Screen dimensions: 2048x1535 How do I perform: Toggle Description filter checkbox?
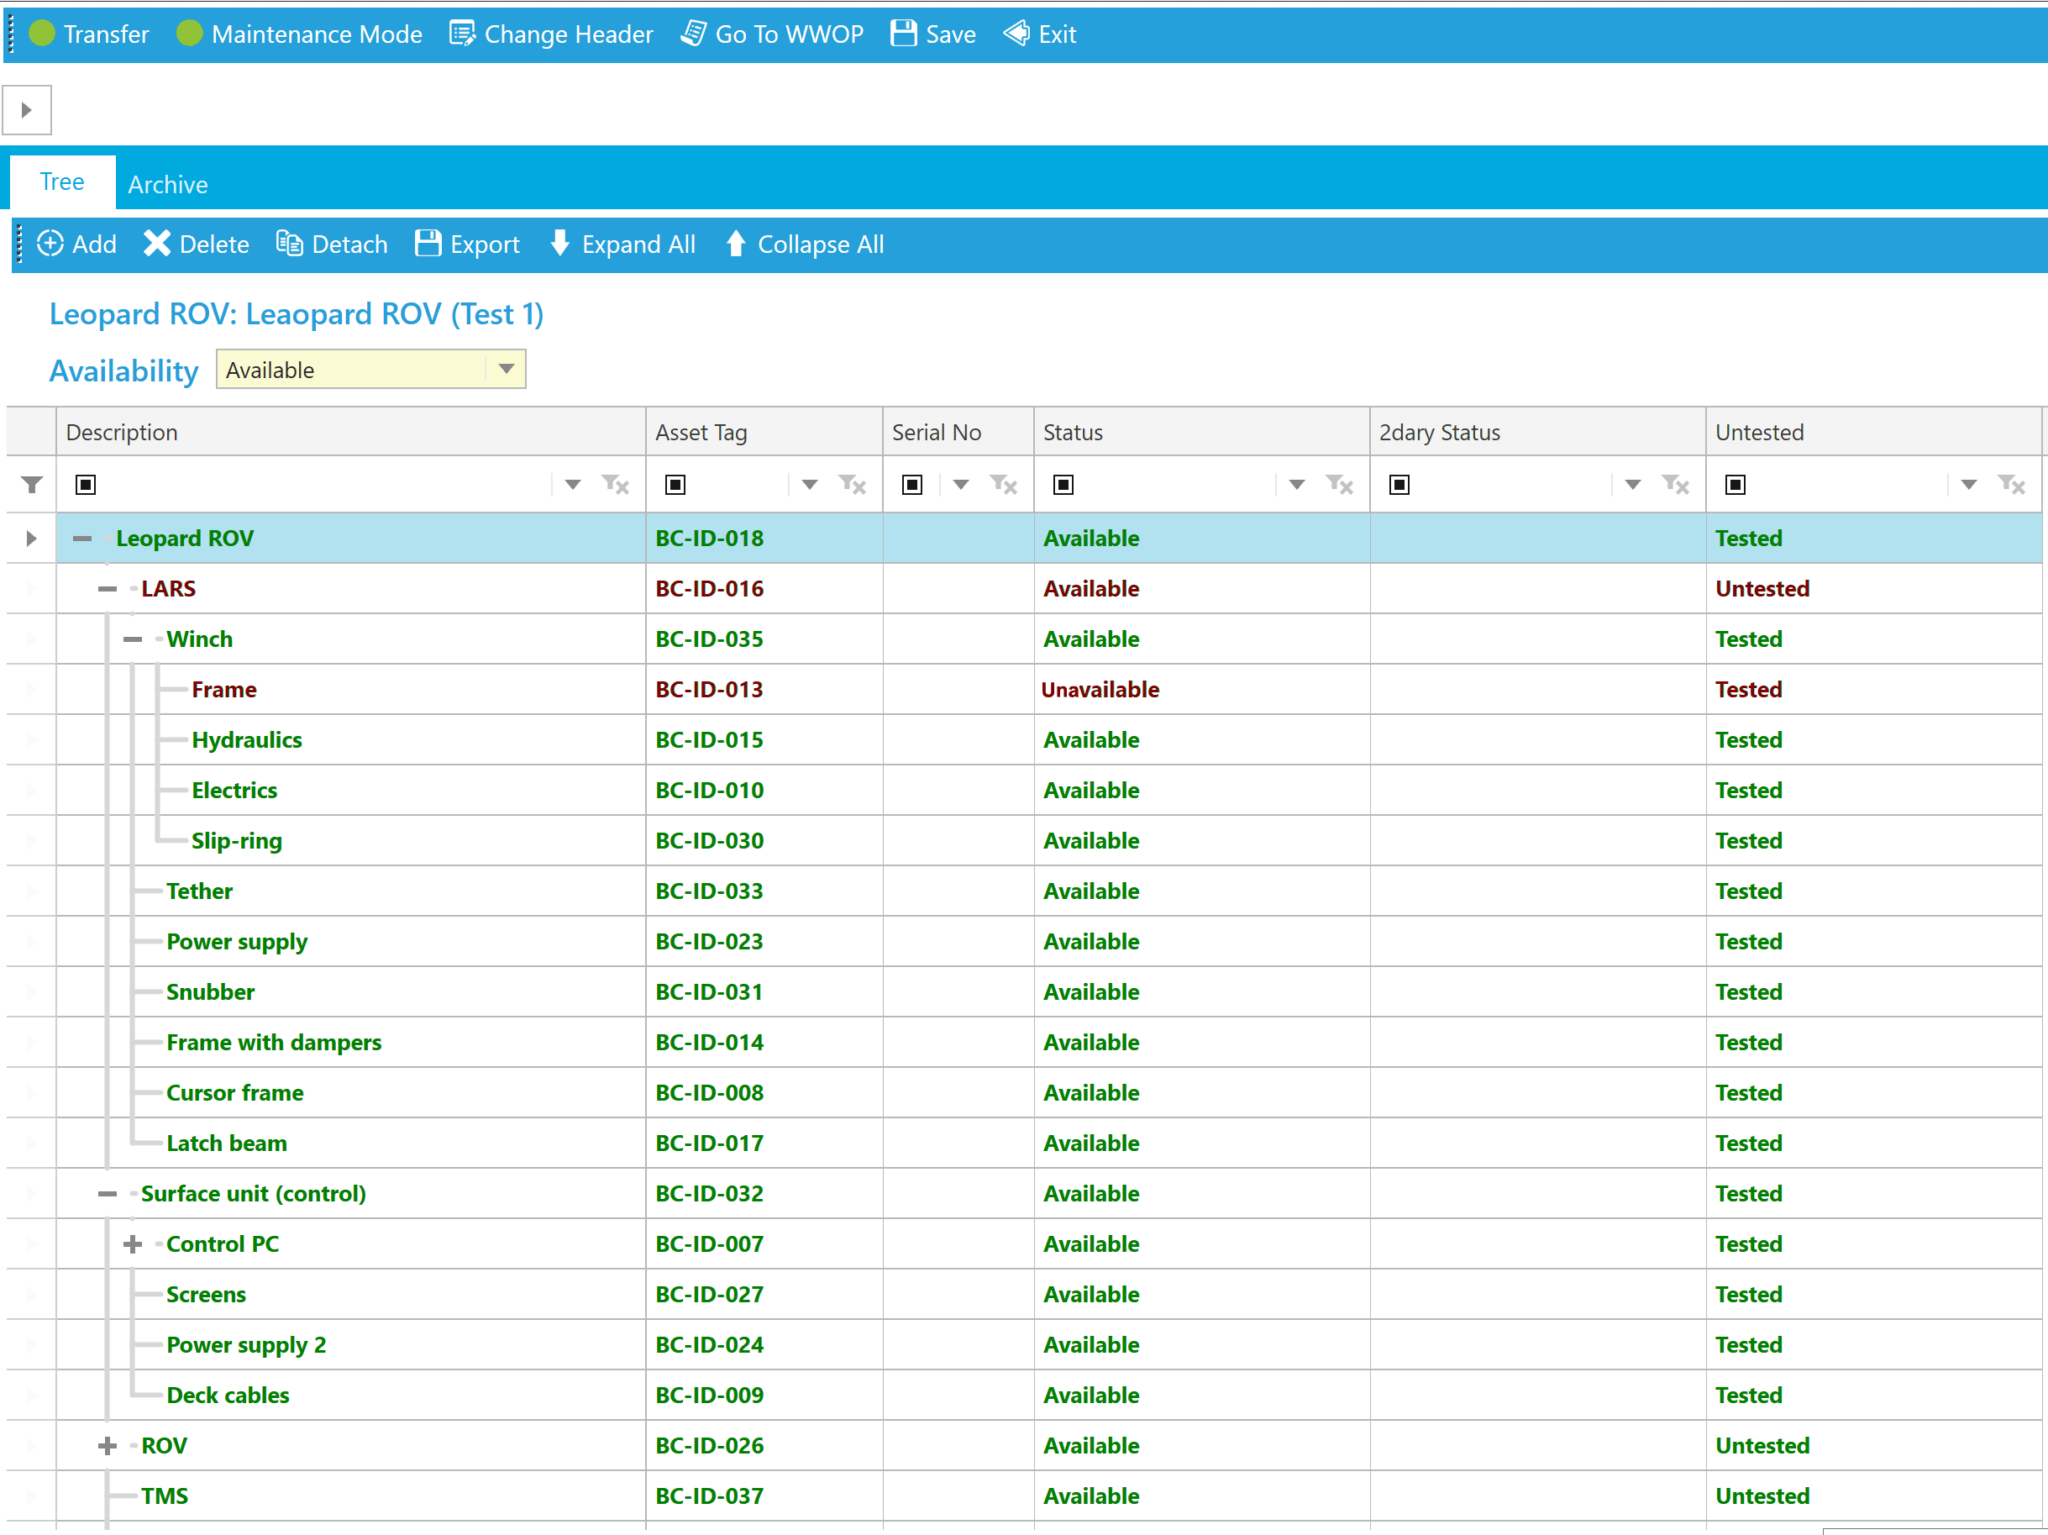pyautogui.click(x=86, y=485)
